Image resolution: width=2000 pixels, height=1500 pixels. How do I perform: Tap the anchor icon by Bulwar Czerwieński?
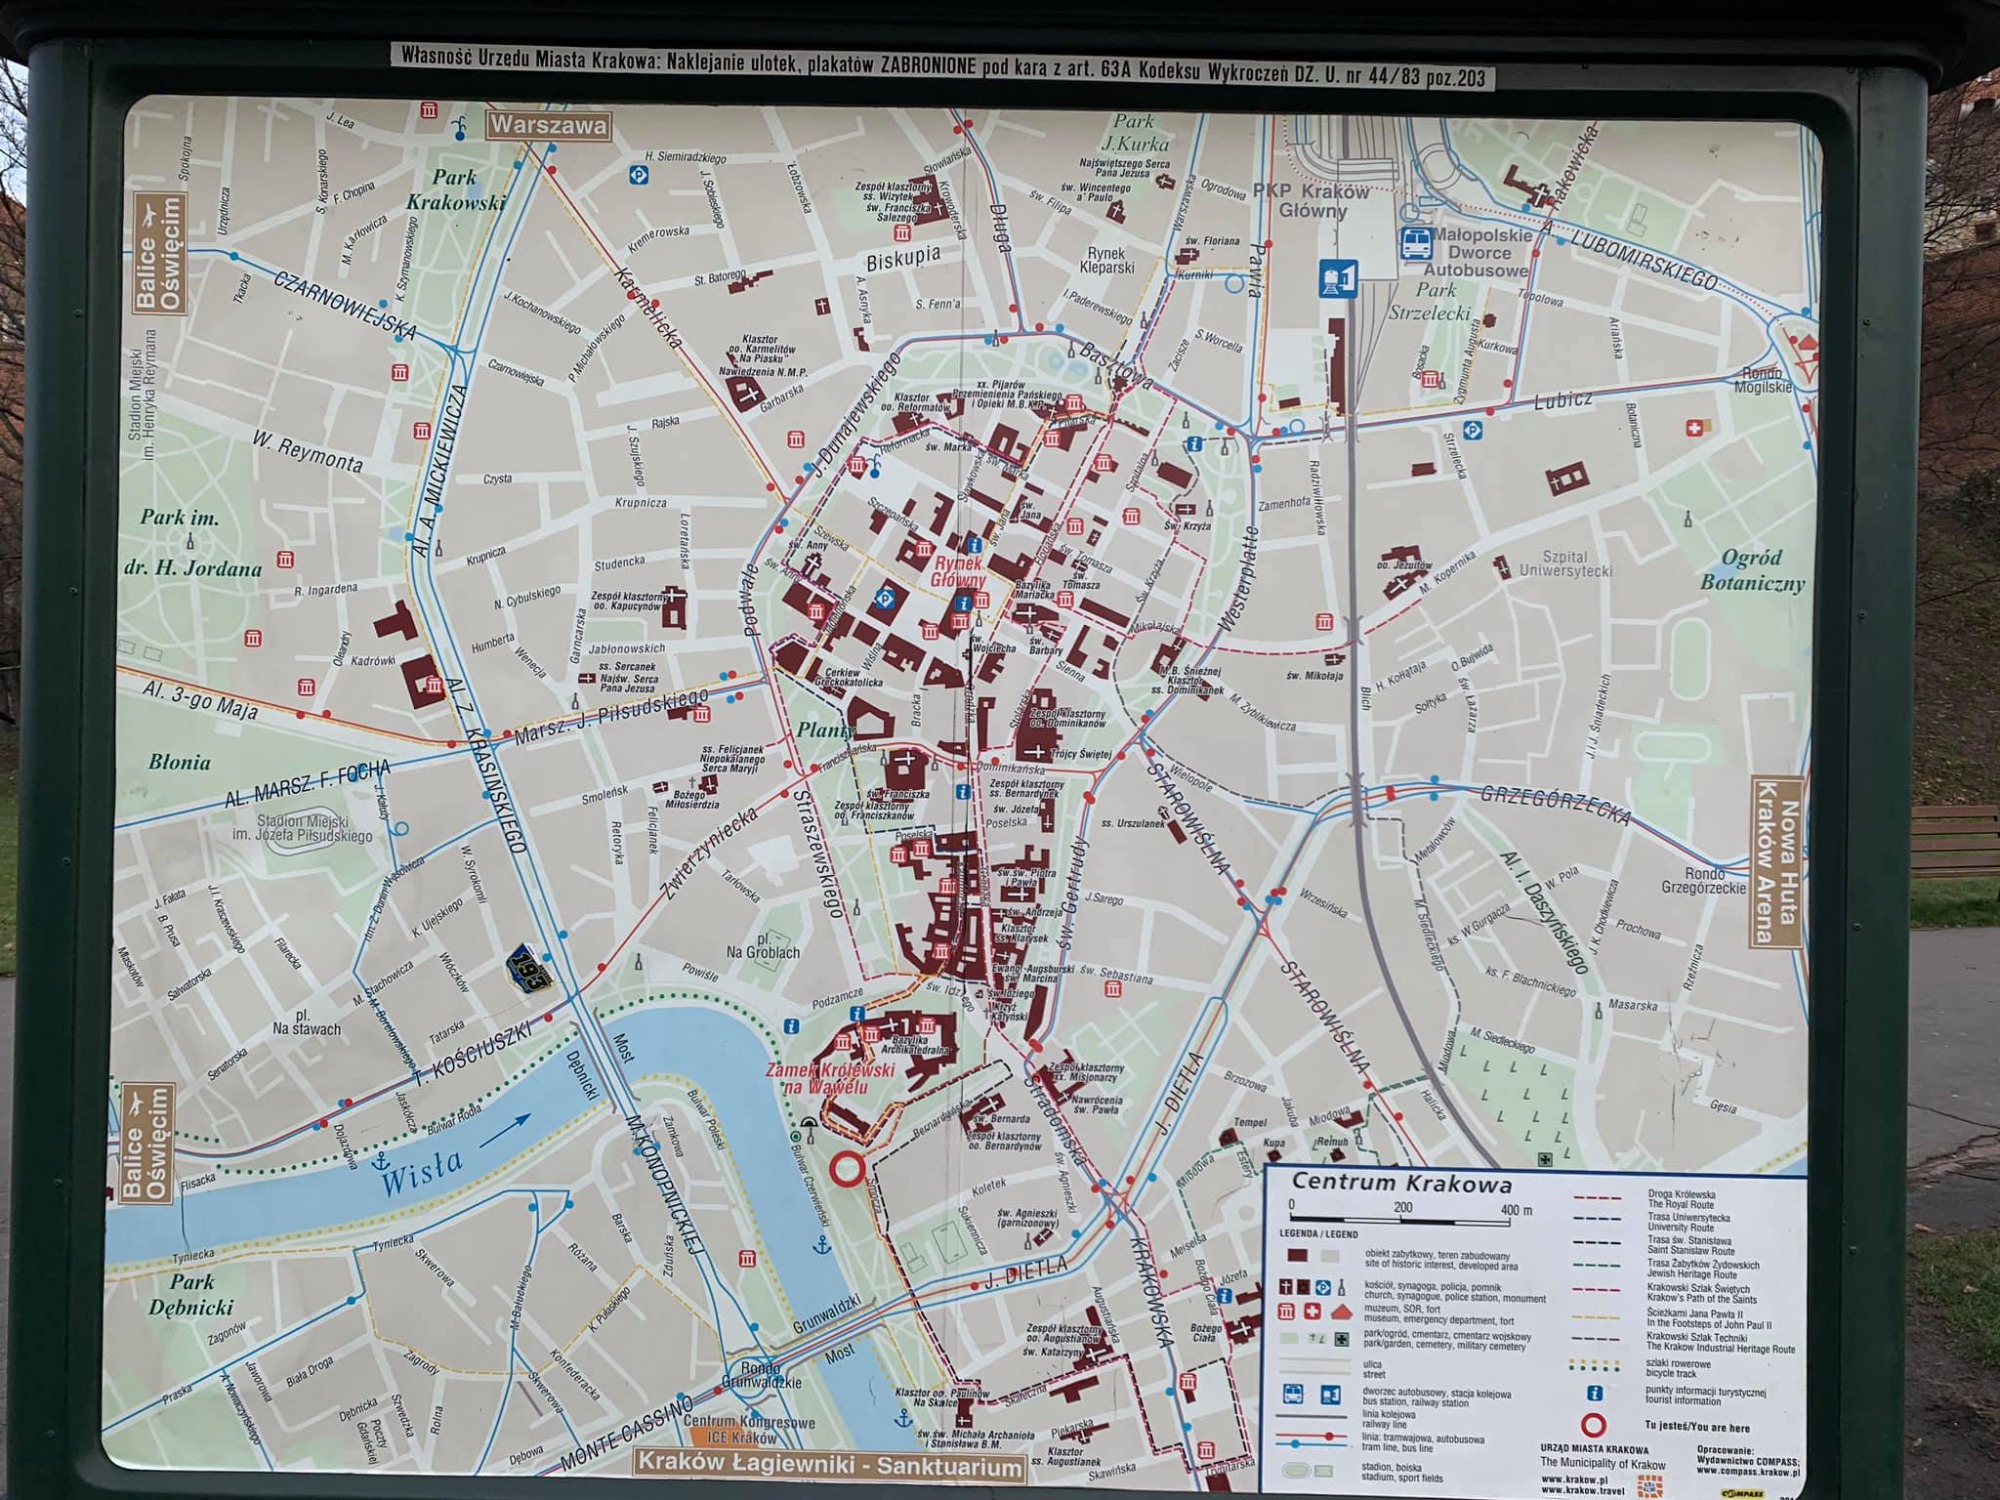click(x=822, y=1245)
